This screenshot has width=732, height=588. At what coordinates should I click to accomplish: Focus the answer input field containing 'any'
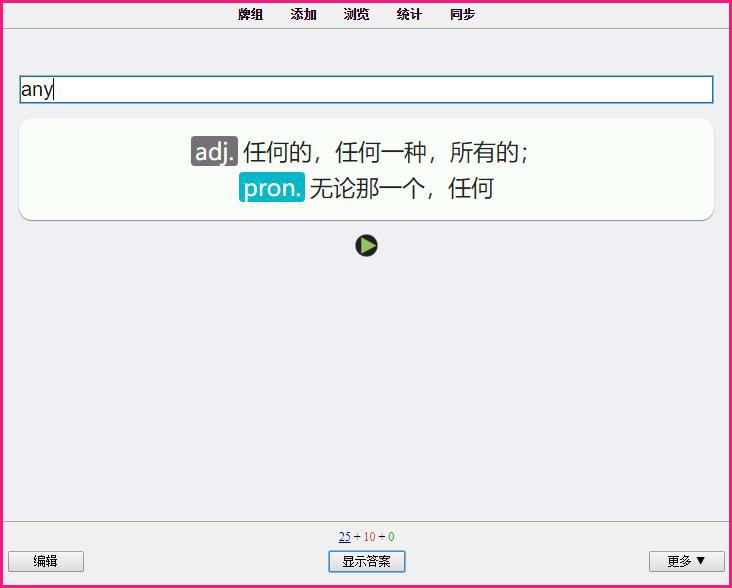tap(366, 89)
